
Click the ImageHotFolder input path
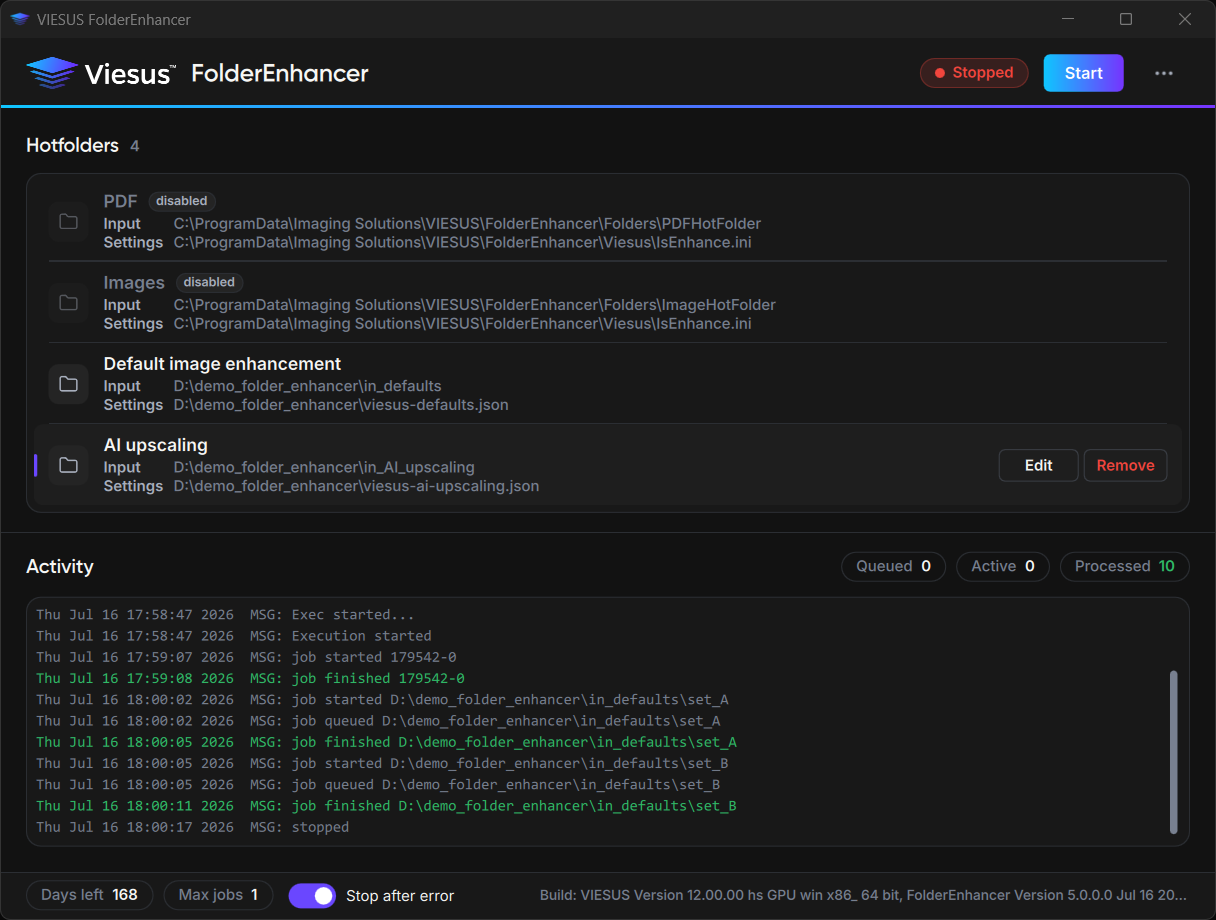pos(474,305)
